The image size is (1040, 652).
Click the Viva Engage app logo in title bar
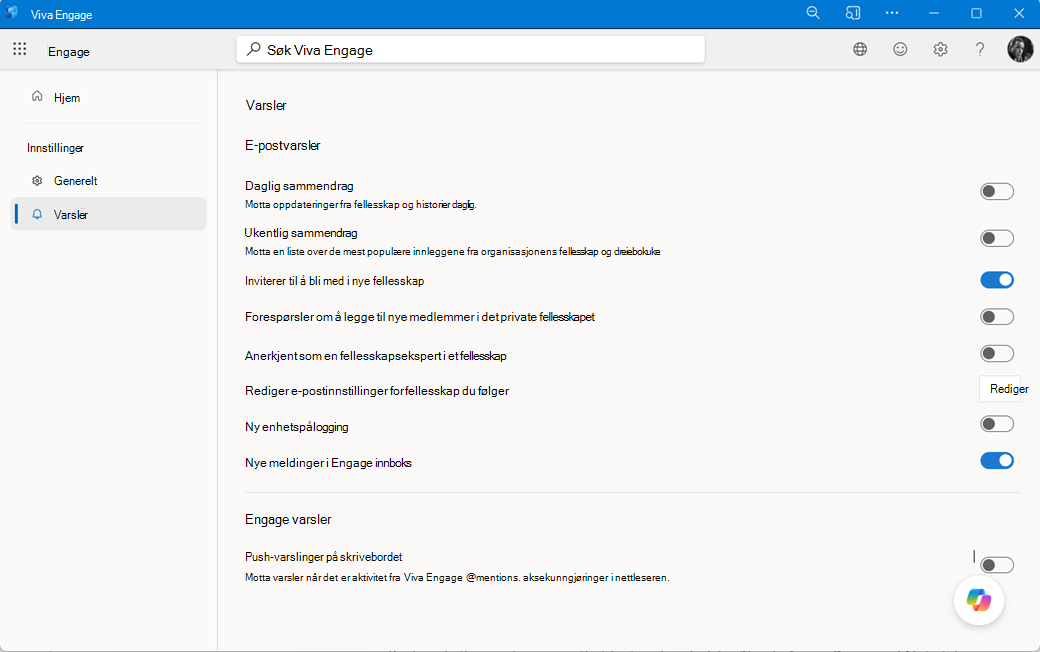click(11, 13)
